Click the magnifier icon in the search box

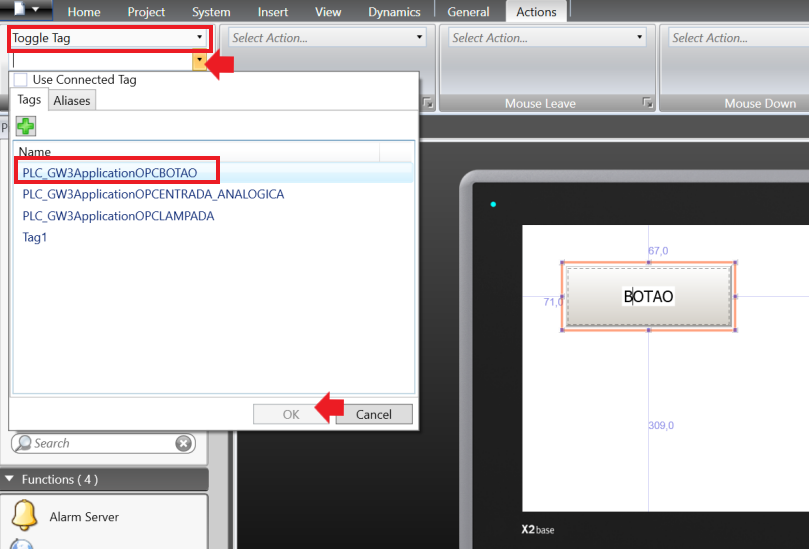click(x=21, y=443)
